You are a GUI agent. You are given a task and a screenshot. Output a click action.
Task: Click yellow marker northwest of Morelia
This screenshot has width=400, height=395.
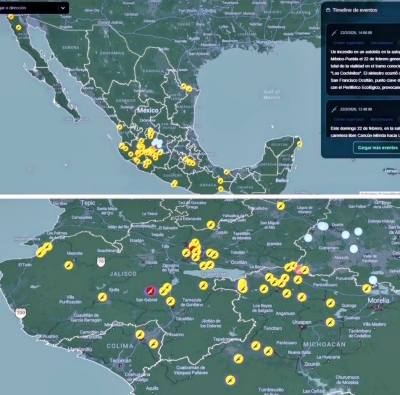click(367, 289)
